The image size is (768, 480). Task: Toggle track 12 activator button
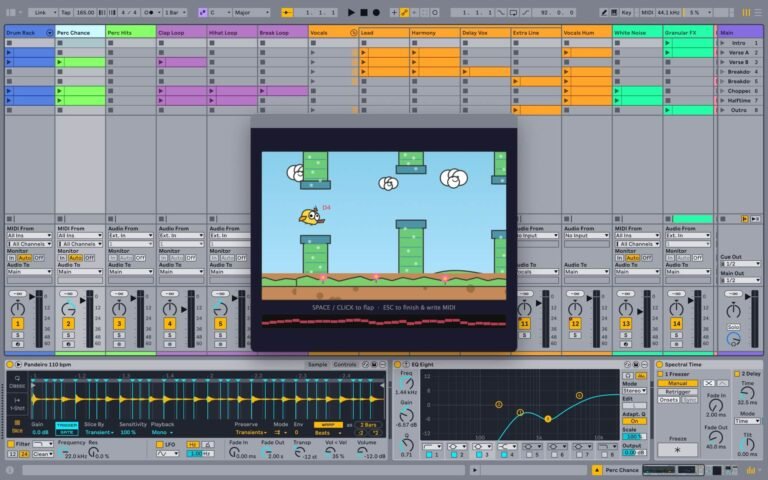tap(575, 324)
